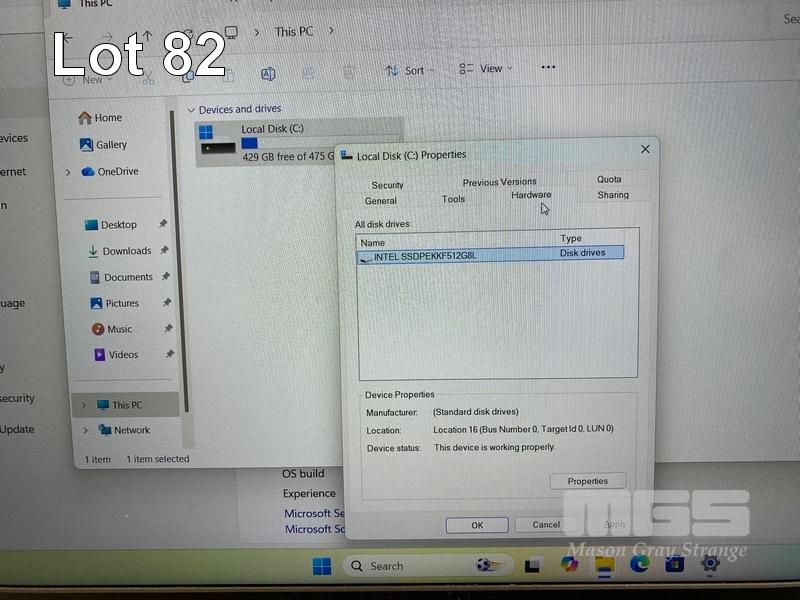Confirm with the OK button
This screenshot has width=800, height=600.
477,525
